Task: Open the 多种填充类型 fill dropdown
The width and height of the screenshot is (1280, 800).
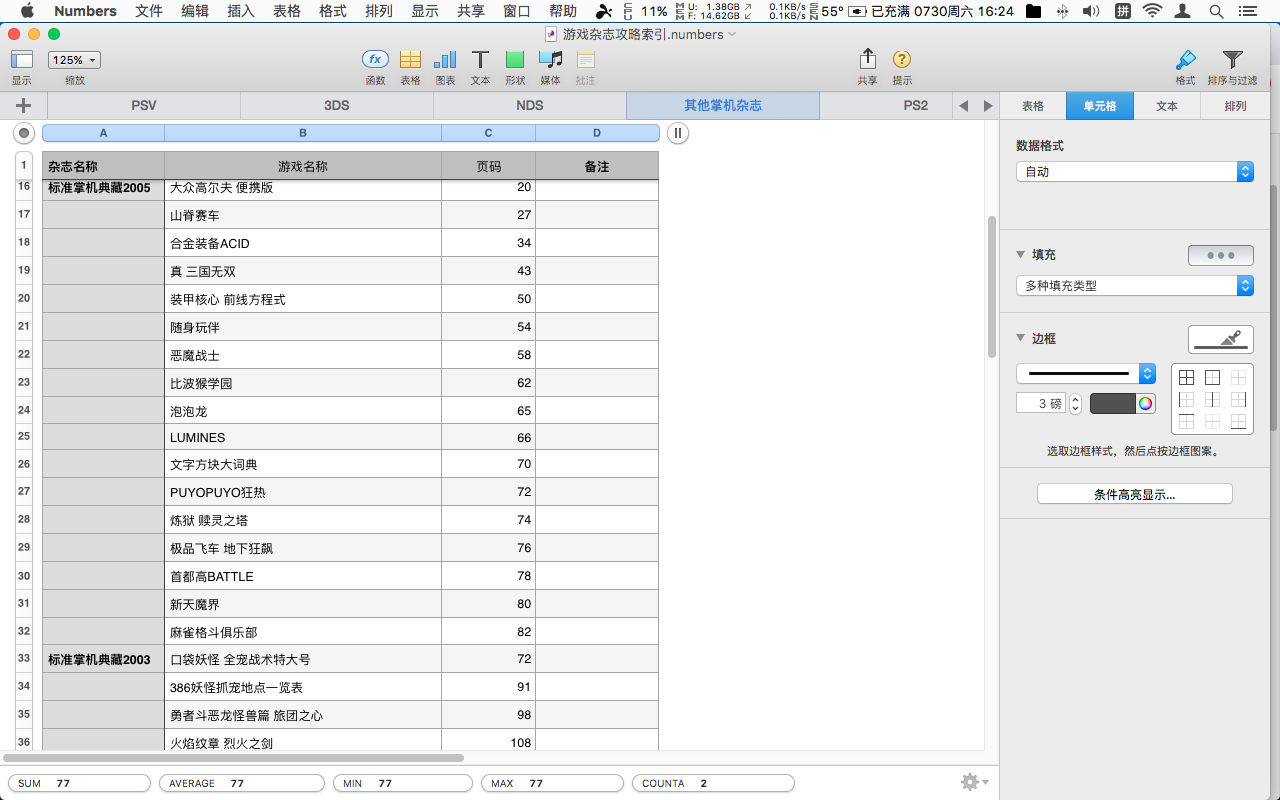Action: (1134, 286)
